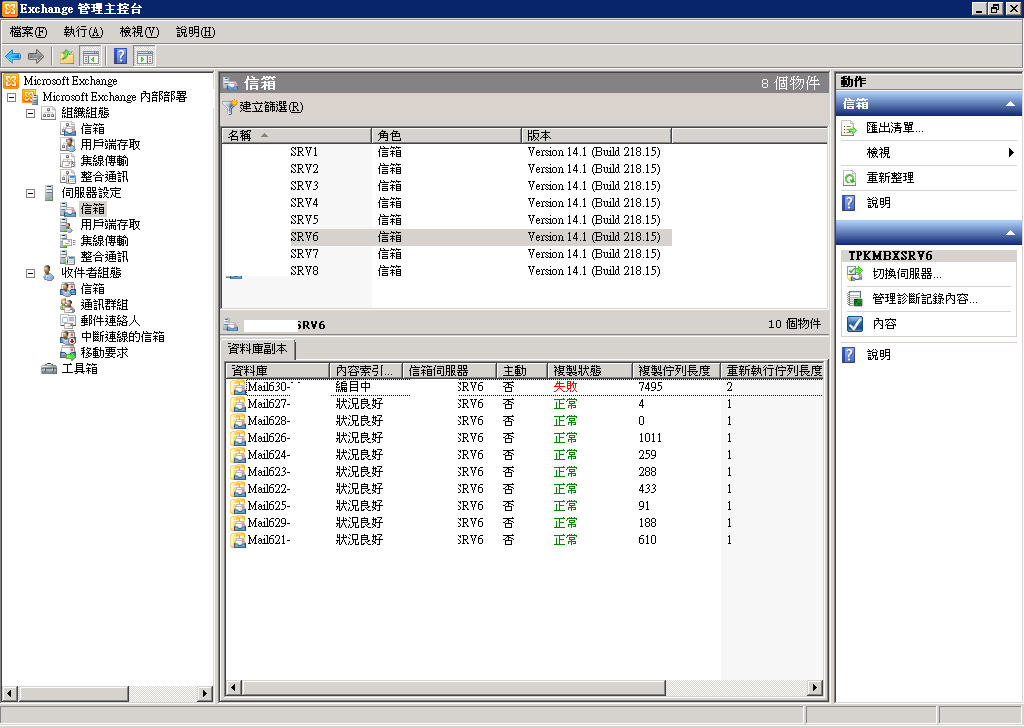Screen dimensions: 1024x728
Task: Collapse the 伺服器設定 tree node
Action: tap(30, 193)
